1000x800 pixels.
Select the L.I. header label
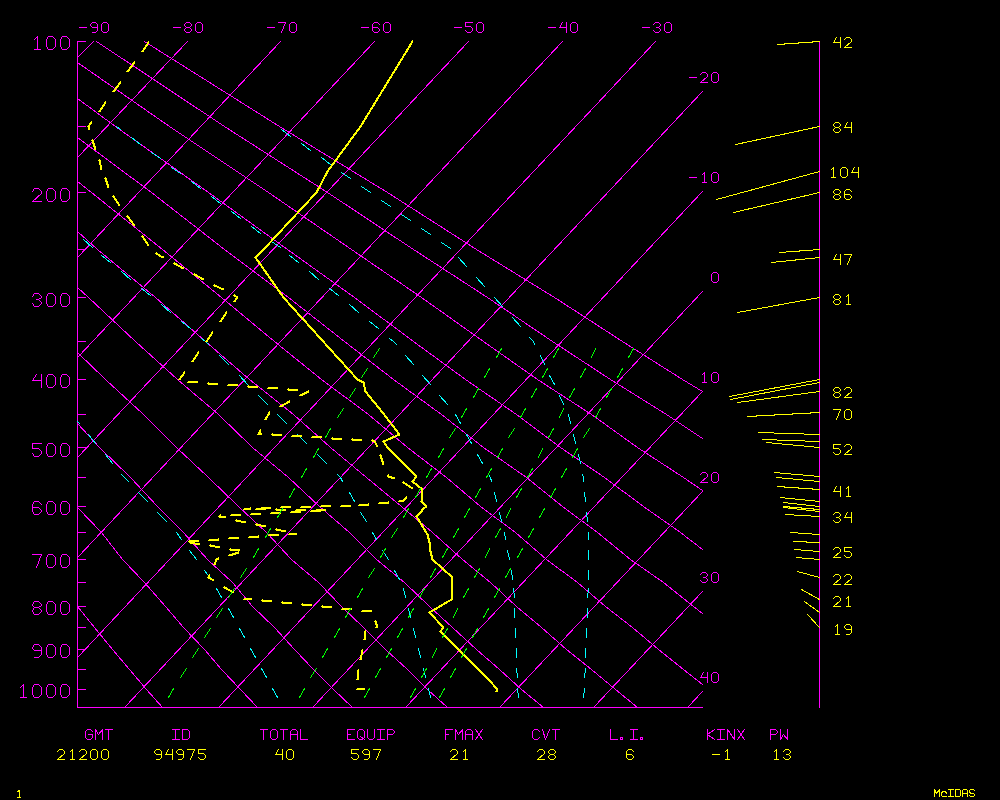[x=627, y=735]
